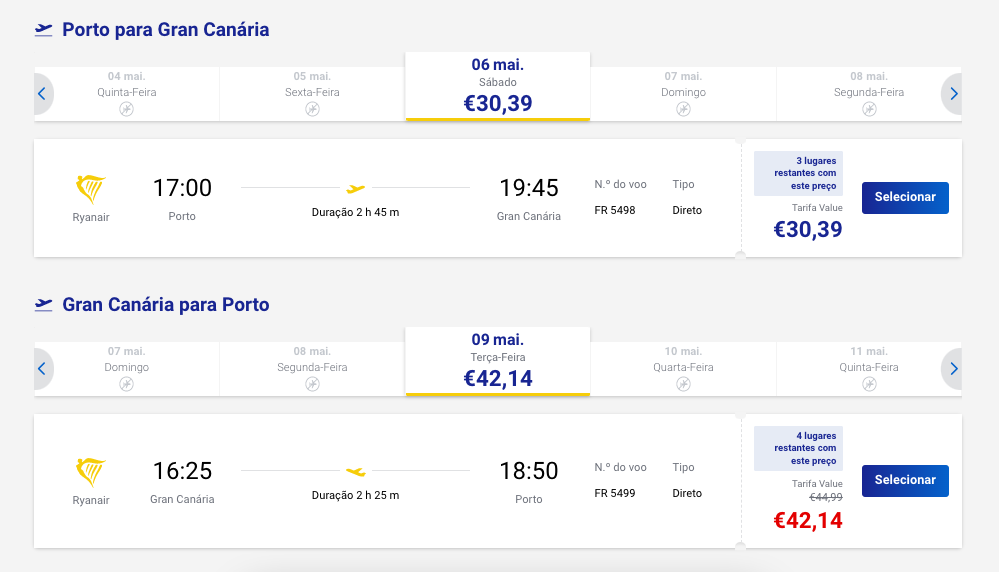Click the no-flight icon under 10 mai. Quarta-Feira
The width and height of the screenshot is (999, 572).
[x=683, y=384]
